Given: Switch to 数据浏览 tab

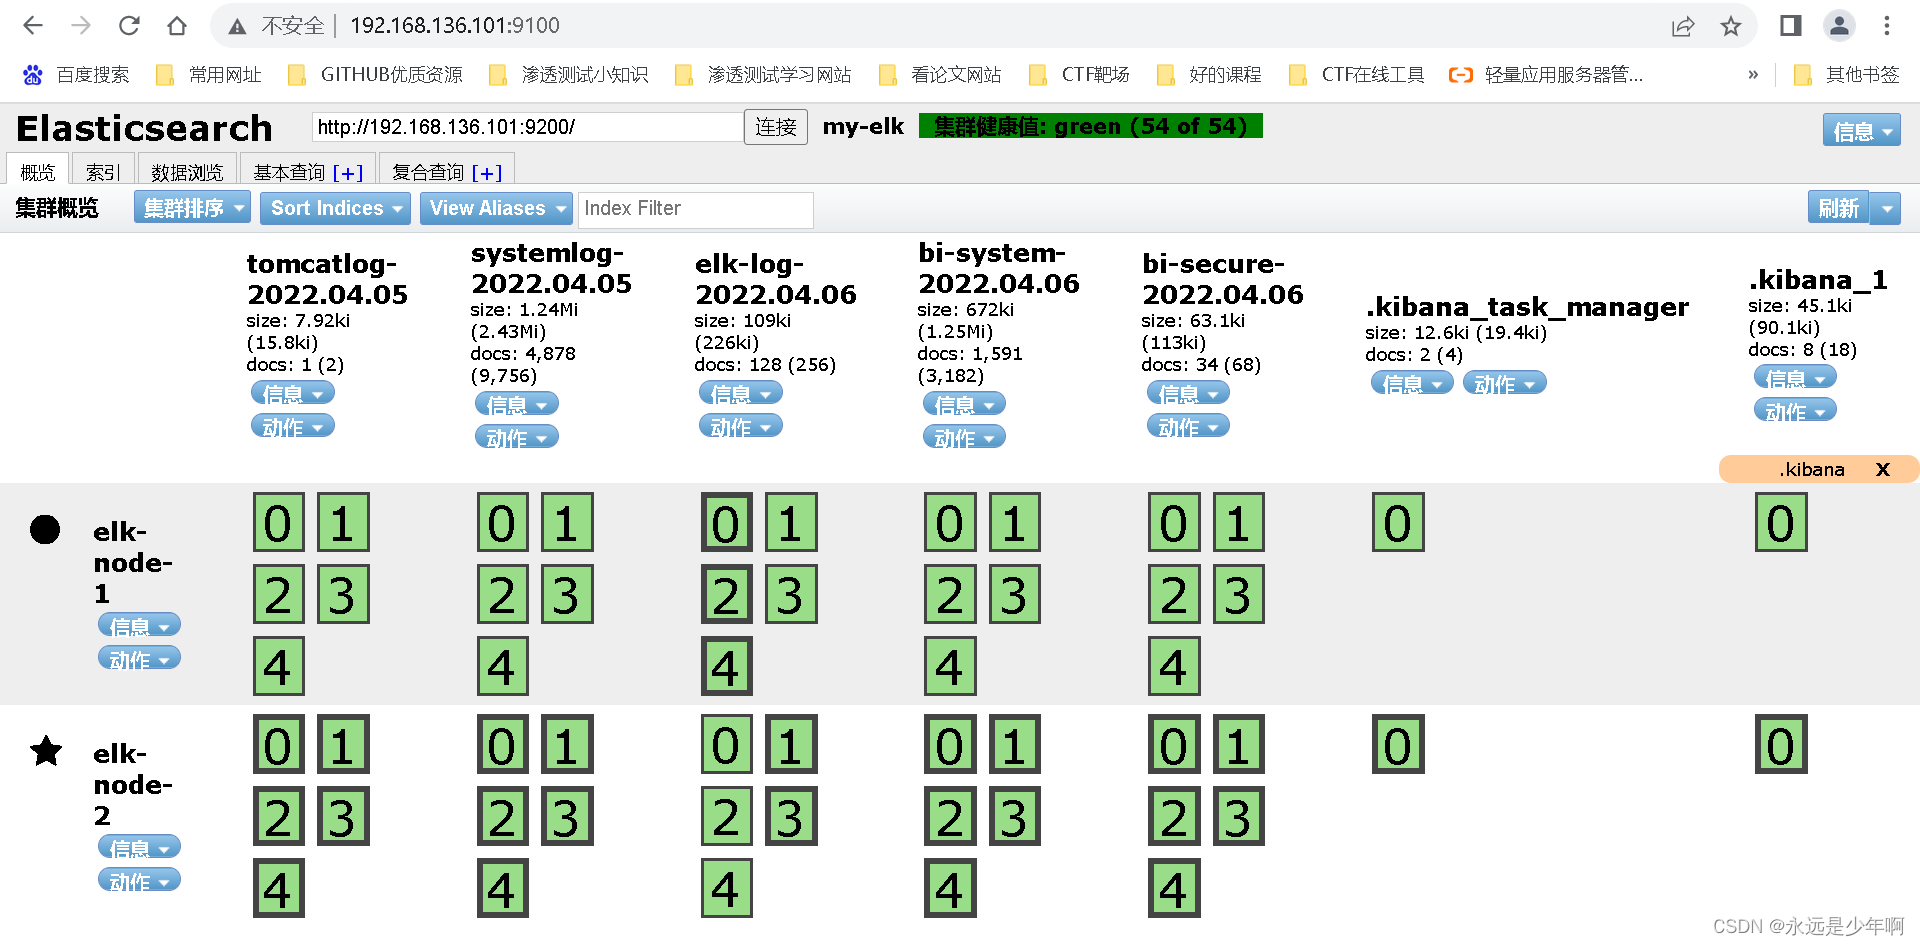Looking at the screenshot, I should pyautogui.click(x=187, y=172).
